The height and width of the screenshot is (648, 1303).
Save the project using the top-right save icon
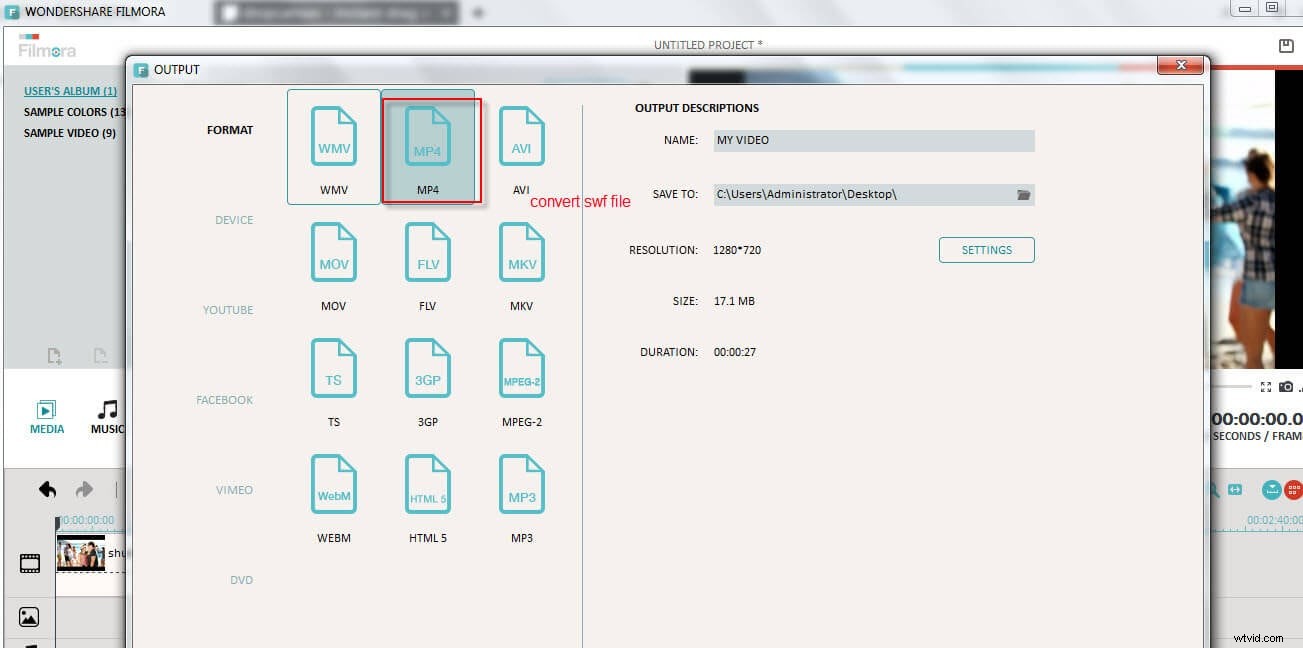1285,45
